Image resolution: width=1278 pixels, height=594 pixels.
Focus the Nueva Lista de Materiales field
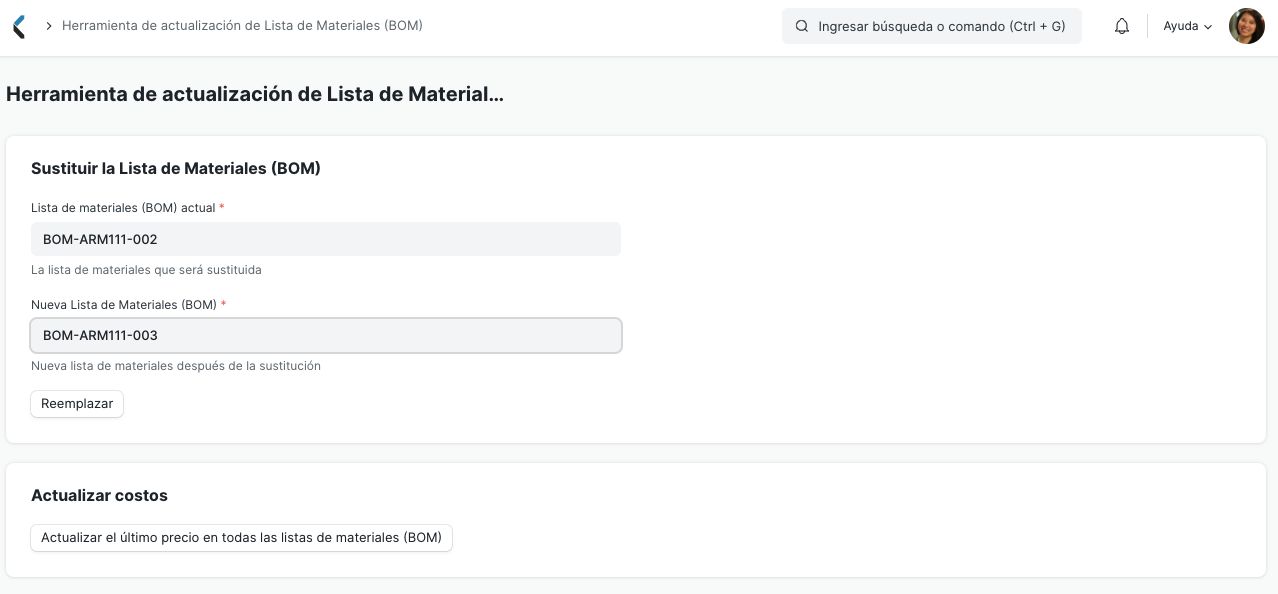tap(326, 335)
